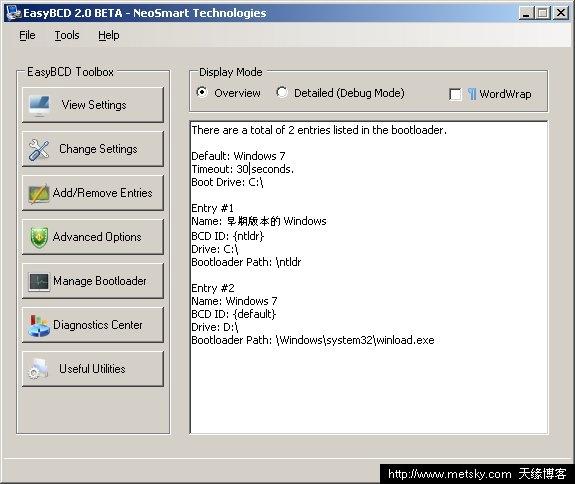
Task: Click the Manage Bootloader button label
Action: click(x=100, y=281)
